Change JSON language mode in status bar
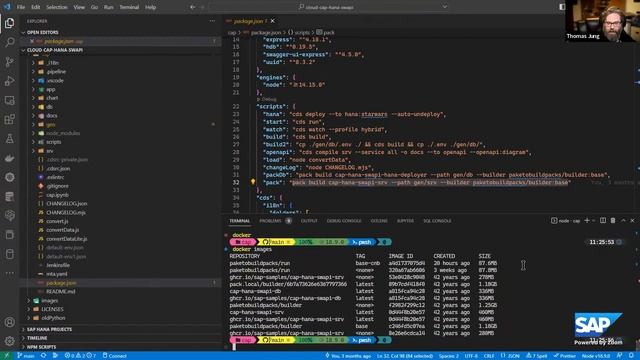This screenshot has width=640, height=360. click(x=510, y=356)
